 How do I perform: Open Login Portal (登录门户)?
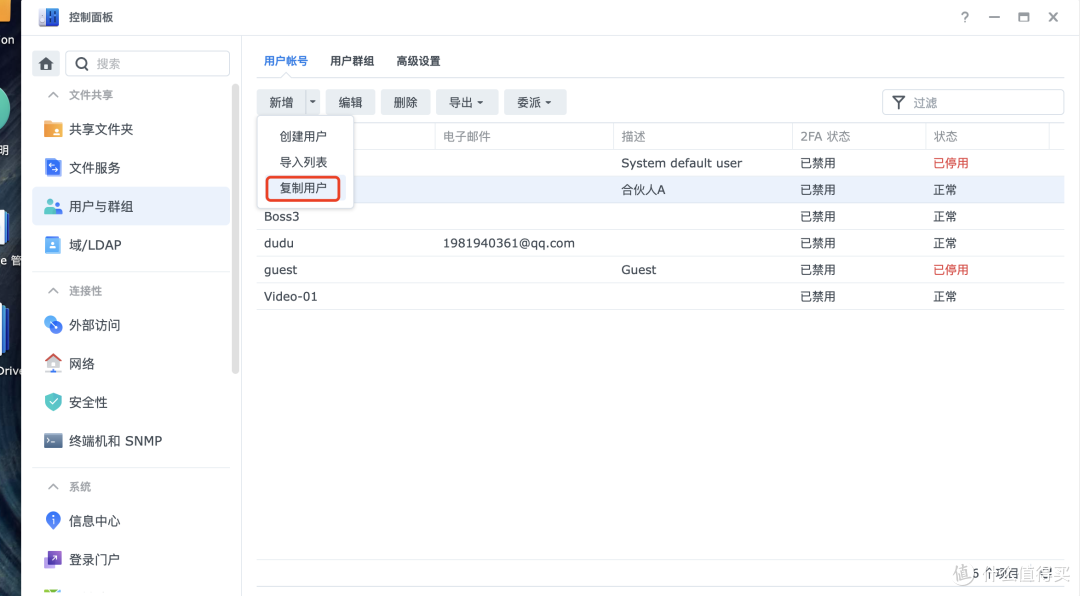[131, 559]
